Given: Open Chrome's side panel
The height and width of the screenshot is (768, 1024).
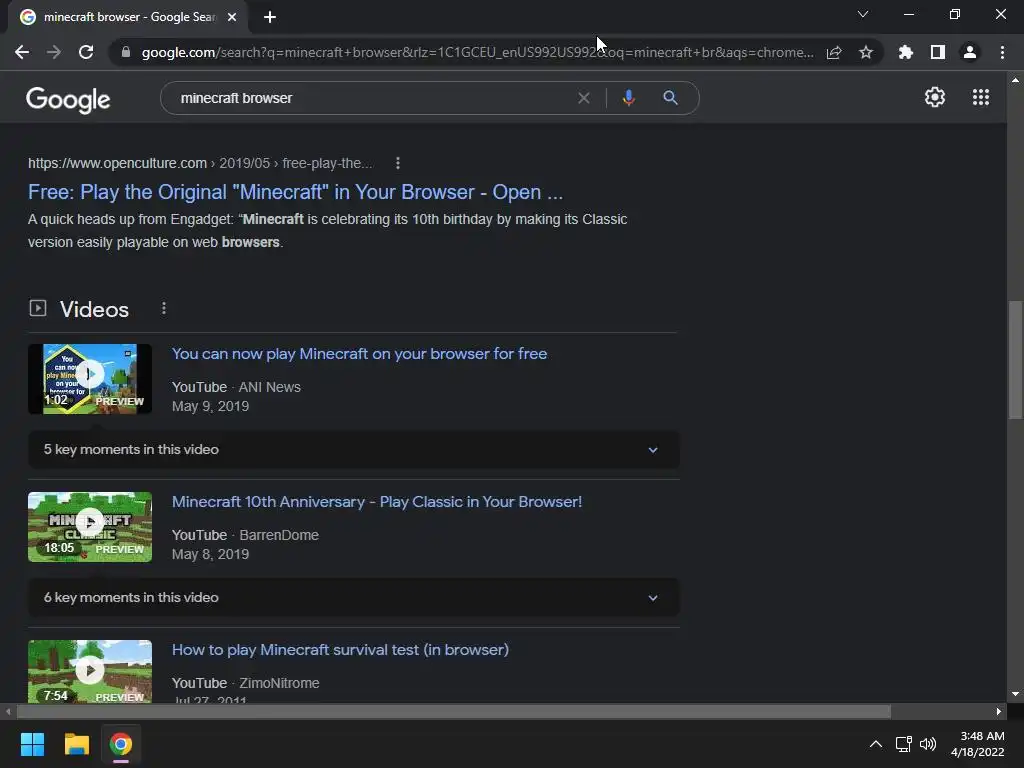Looking at the screenshot, I should [938, 52].
